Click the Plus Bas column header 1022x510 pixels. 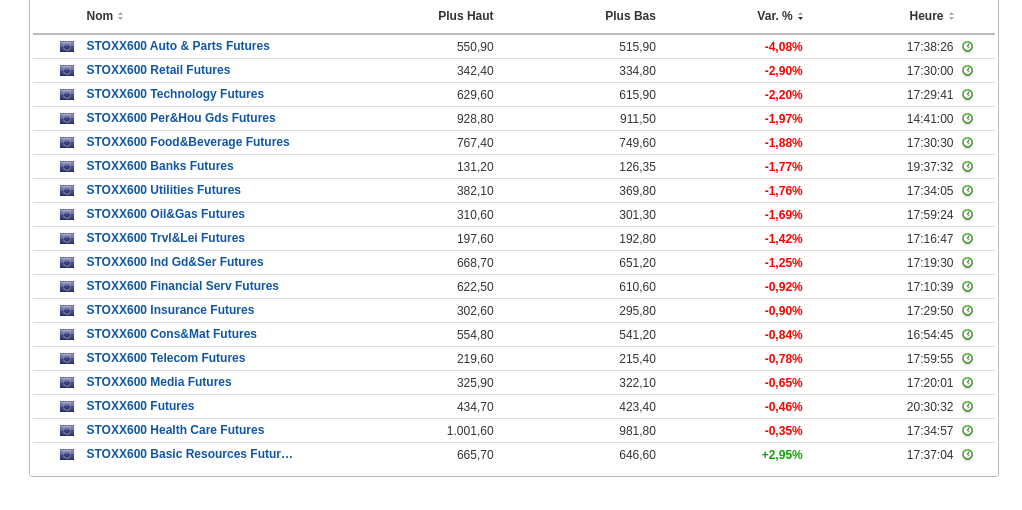pyautogui.click(x=630, y=16)
